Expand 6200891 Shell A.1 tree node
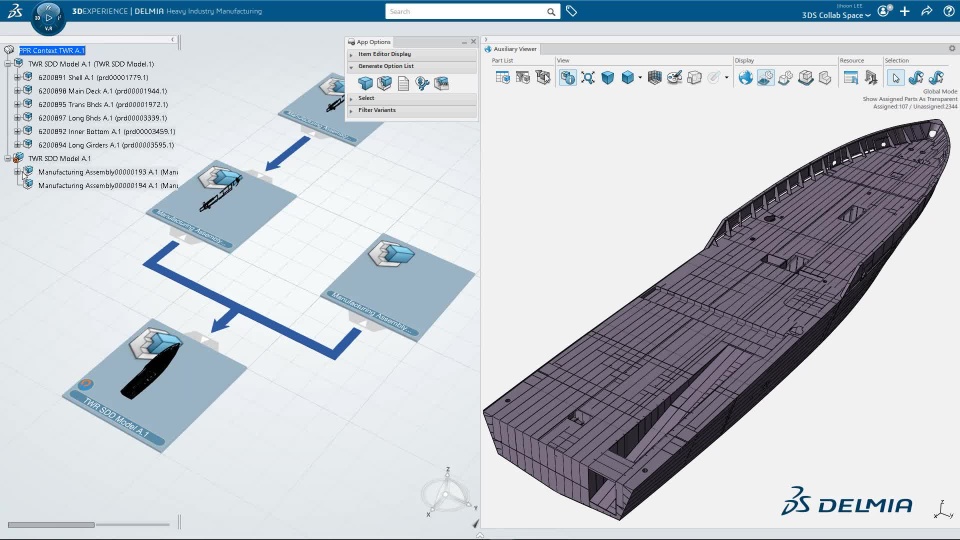 pyautogui.click(x=17, y=77)
